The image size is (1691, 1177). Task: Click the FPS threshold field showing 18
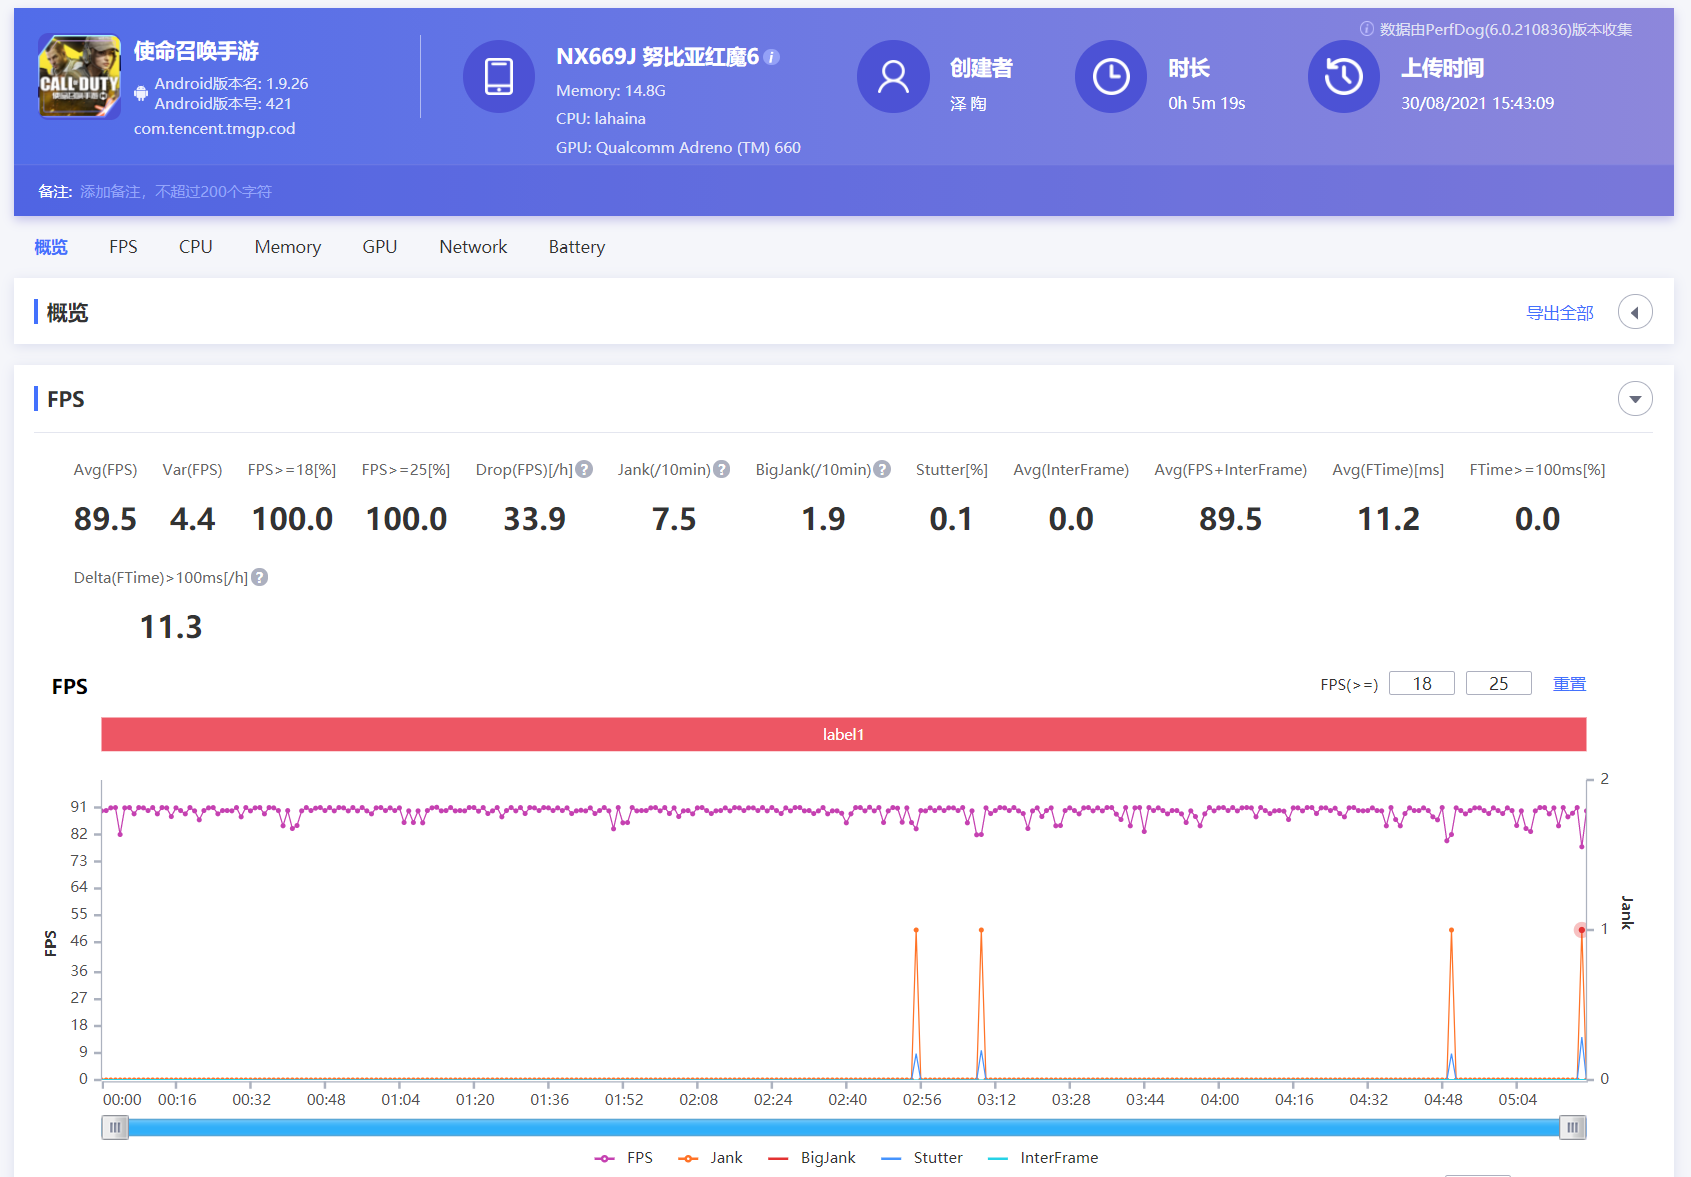[x=1422, y=683]
